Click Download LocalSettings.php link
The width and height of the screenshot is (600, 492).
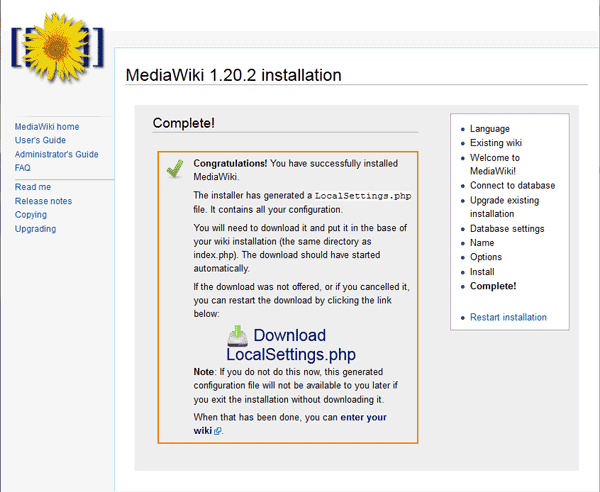[x=291, y=345]
